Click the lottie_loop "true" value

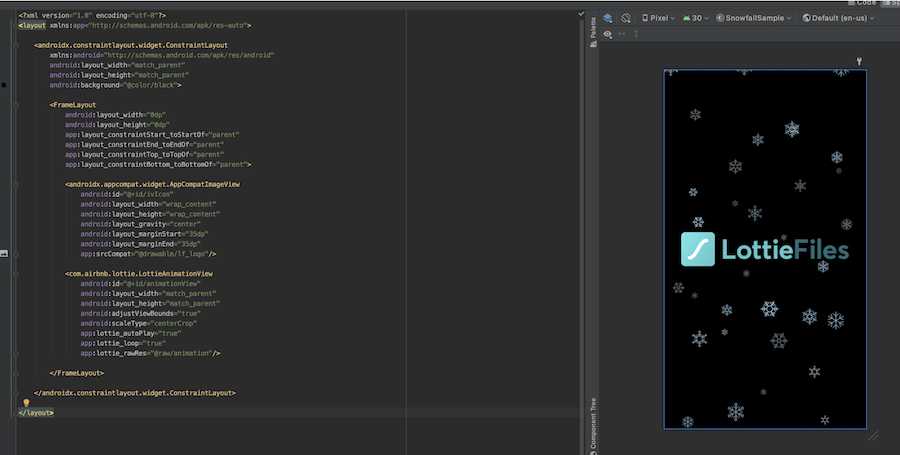click(154, 344)
